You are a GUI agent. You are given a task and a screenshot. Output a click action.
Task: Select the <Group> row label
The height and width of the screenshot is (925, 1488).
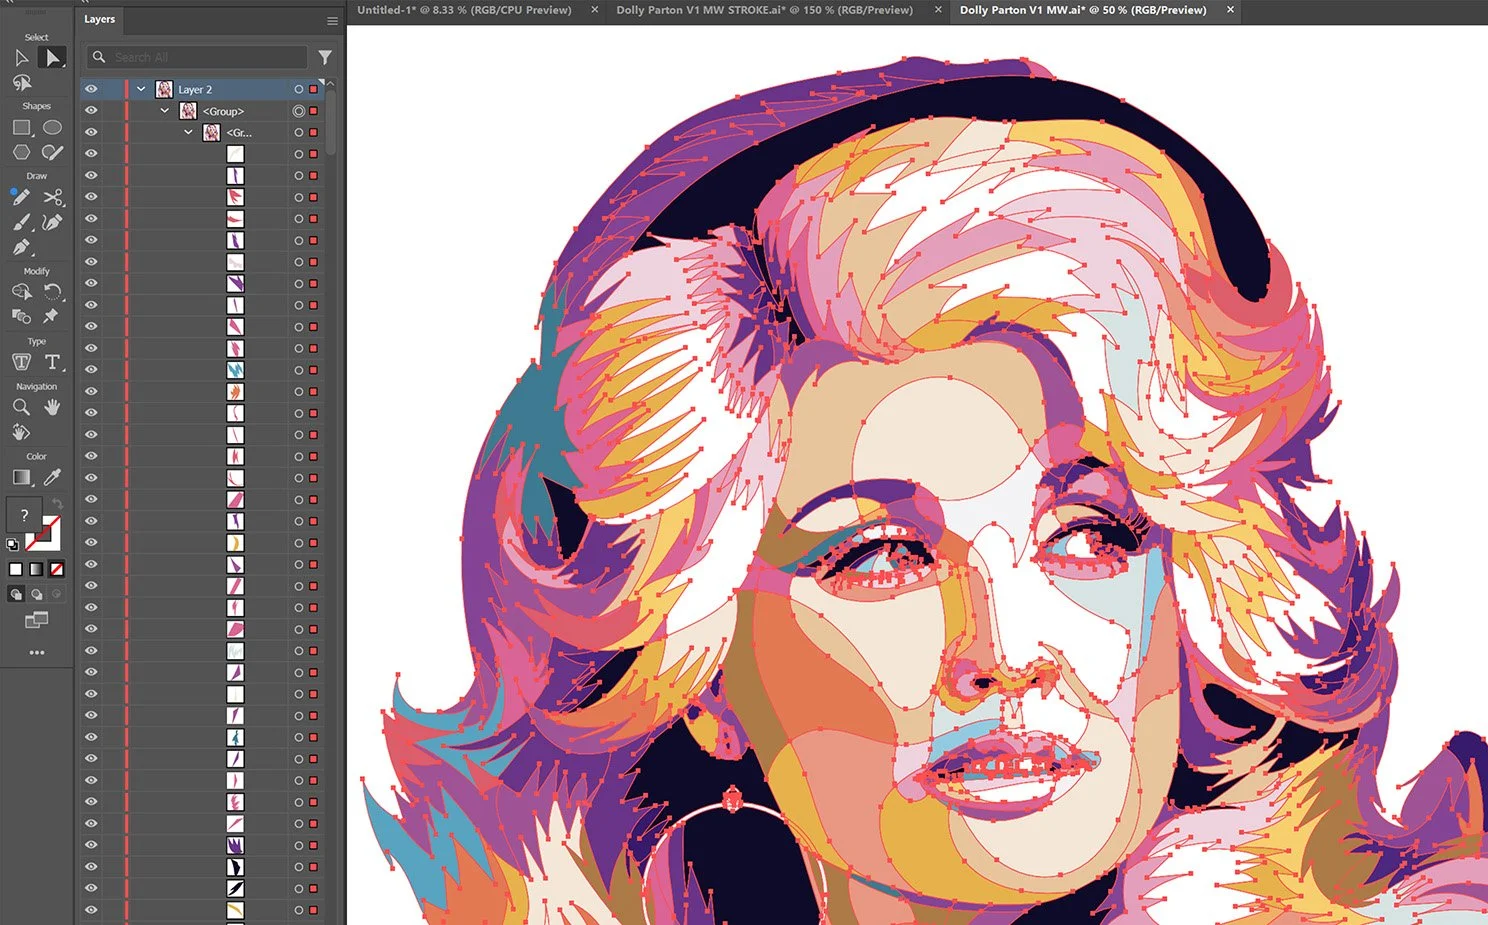[223, 111]
